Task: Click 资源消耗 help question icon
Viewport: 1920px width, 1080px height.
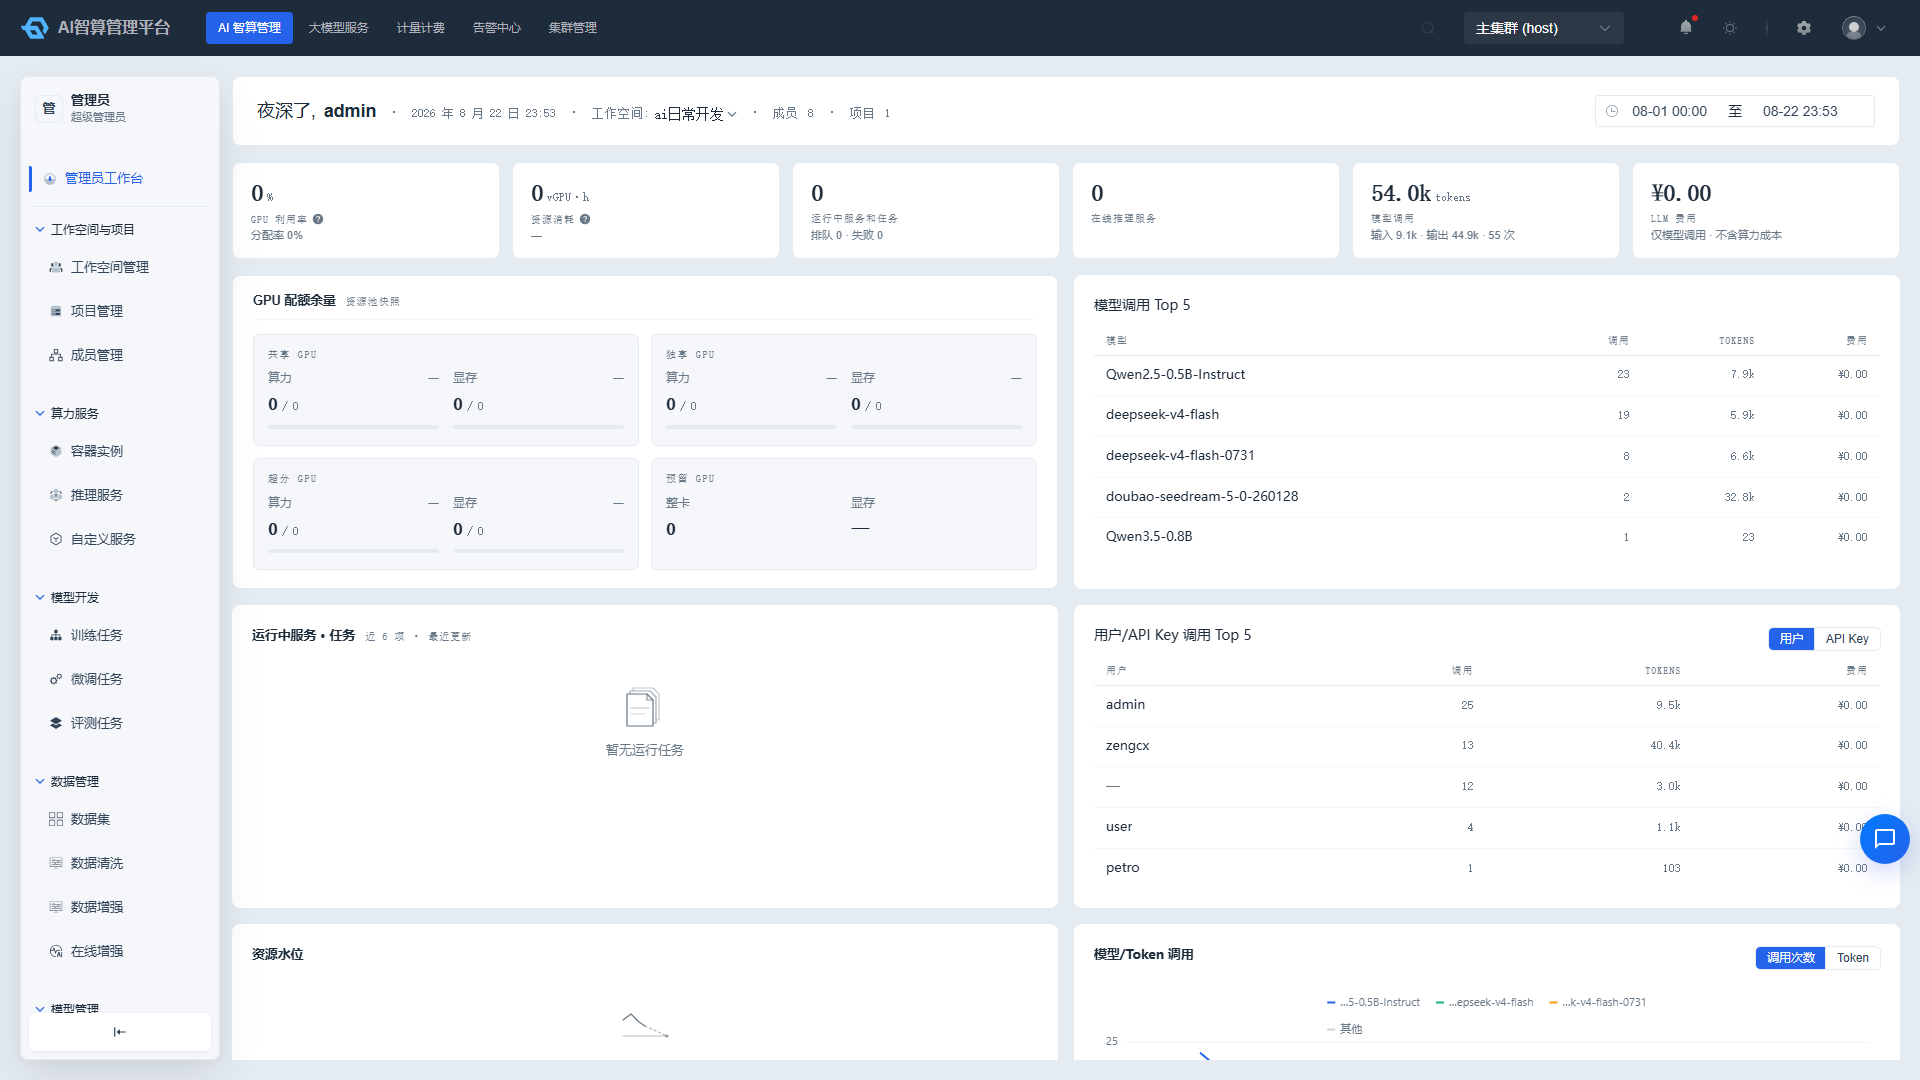Action: (x=585, y=219)
